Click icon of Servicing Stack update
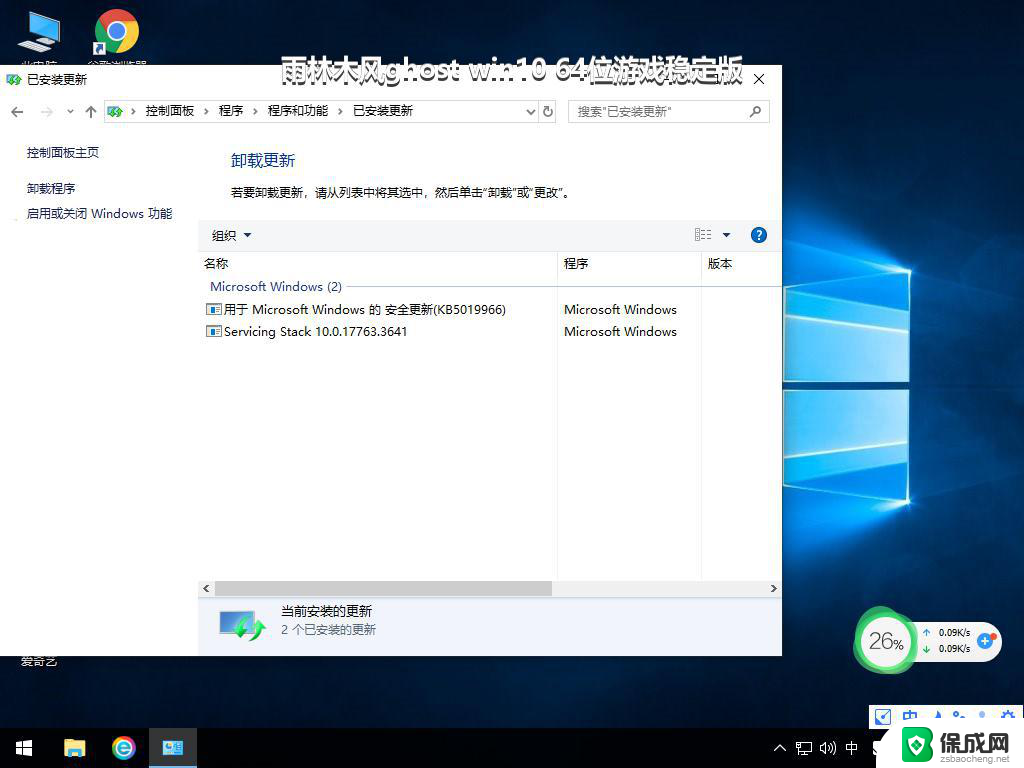The height and width of the screenshot is (768, 1024). (x=213, y=332)
